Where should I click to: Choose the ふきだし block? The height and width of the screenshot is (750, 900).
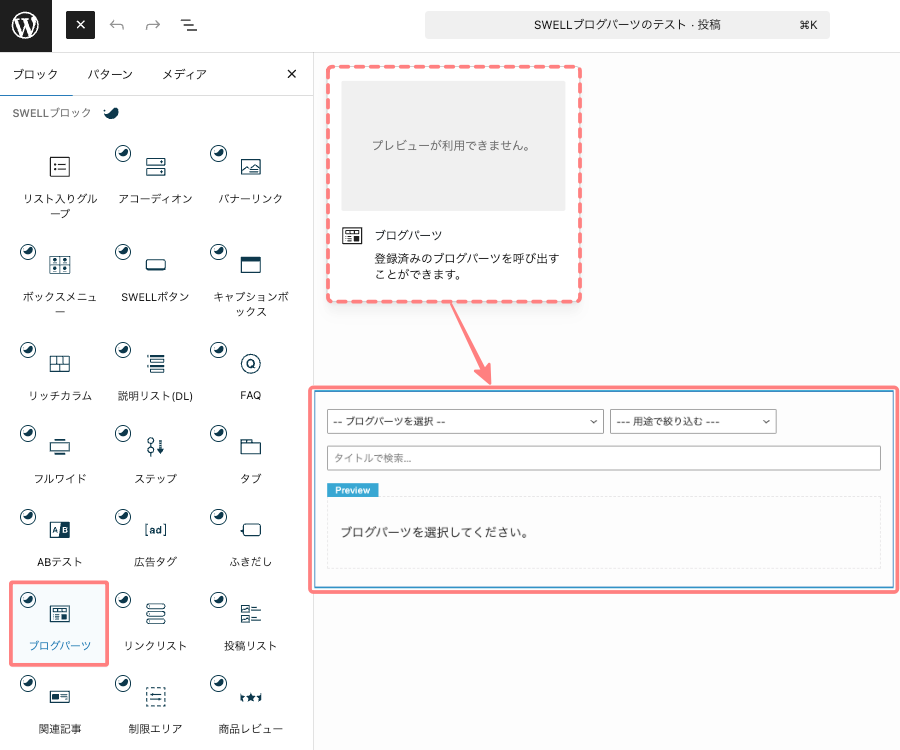click(250, 538)
